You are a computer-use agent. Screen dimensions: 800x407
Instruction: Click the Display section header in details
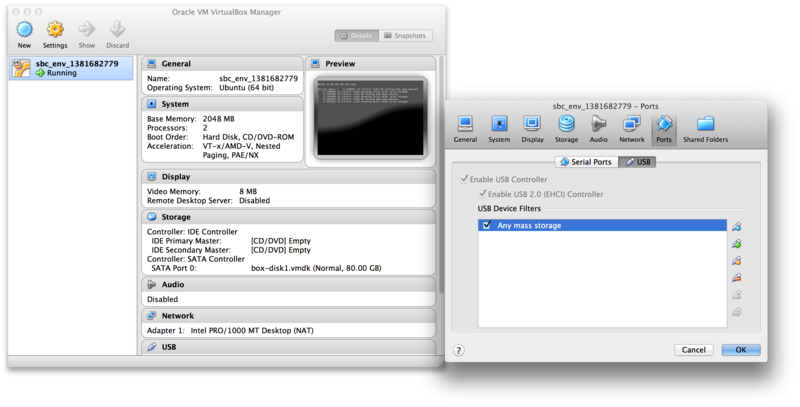288,176
